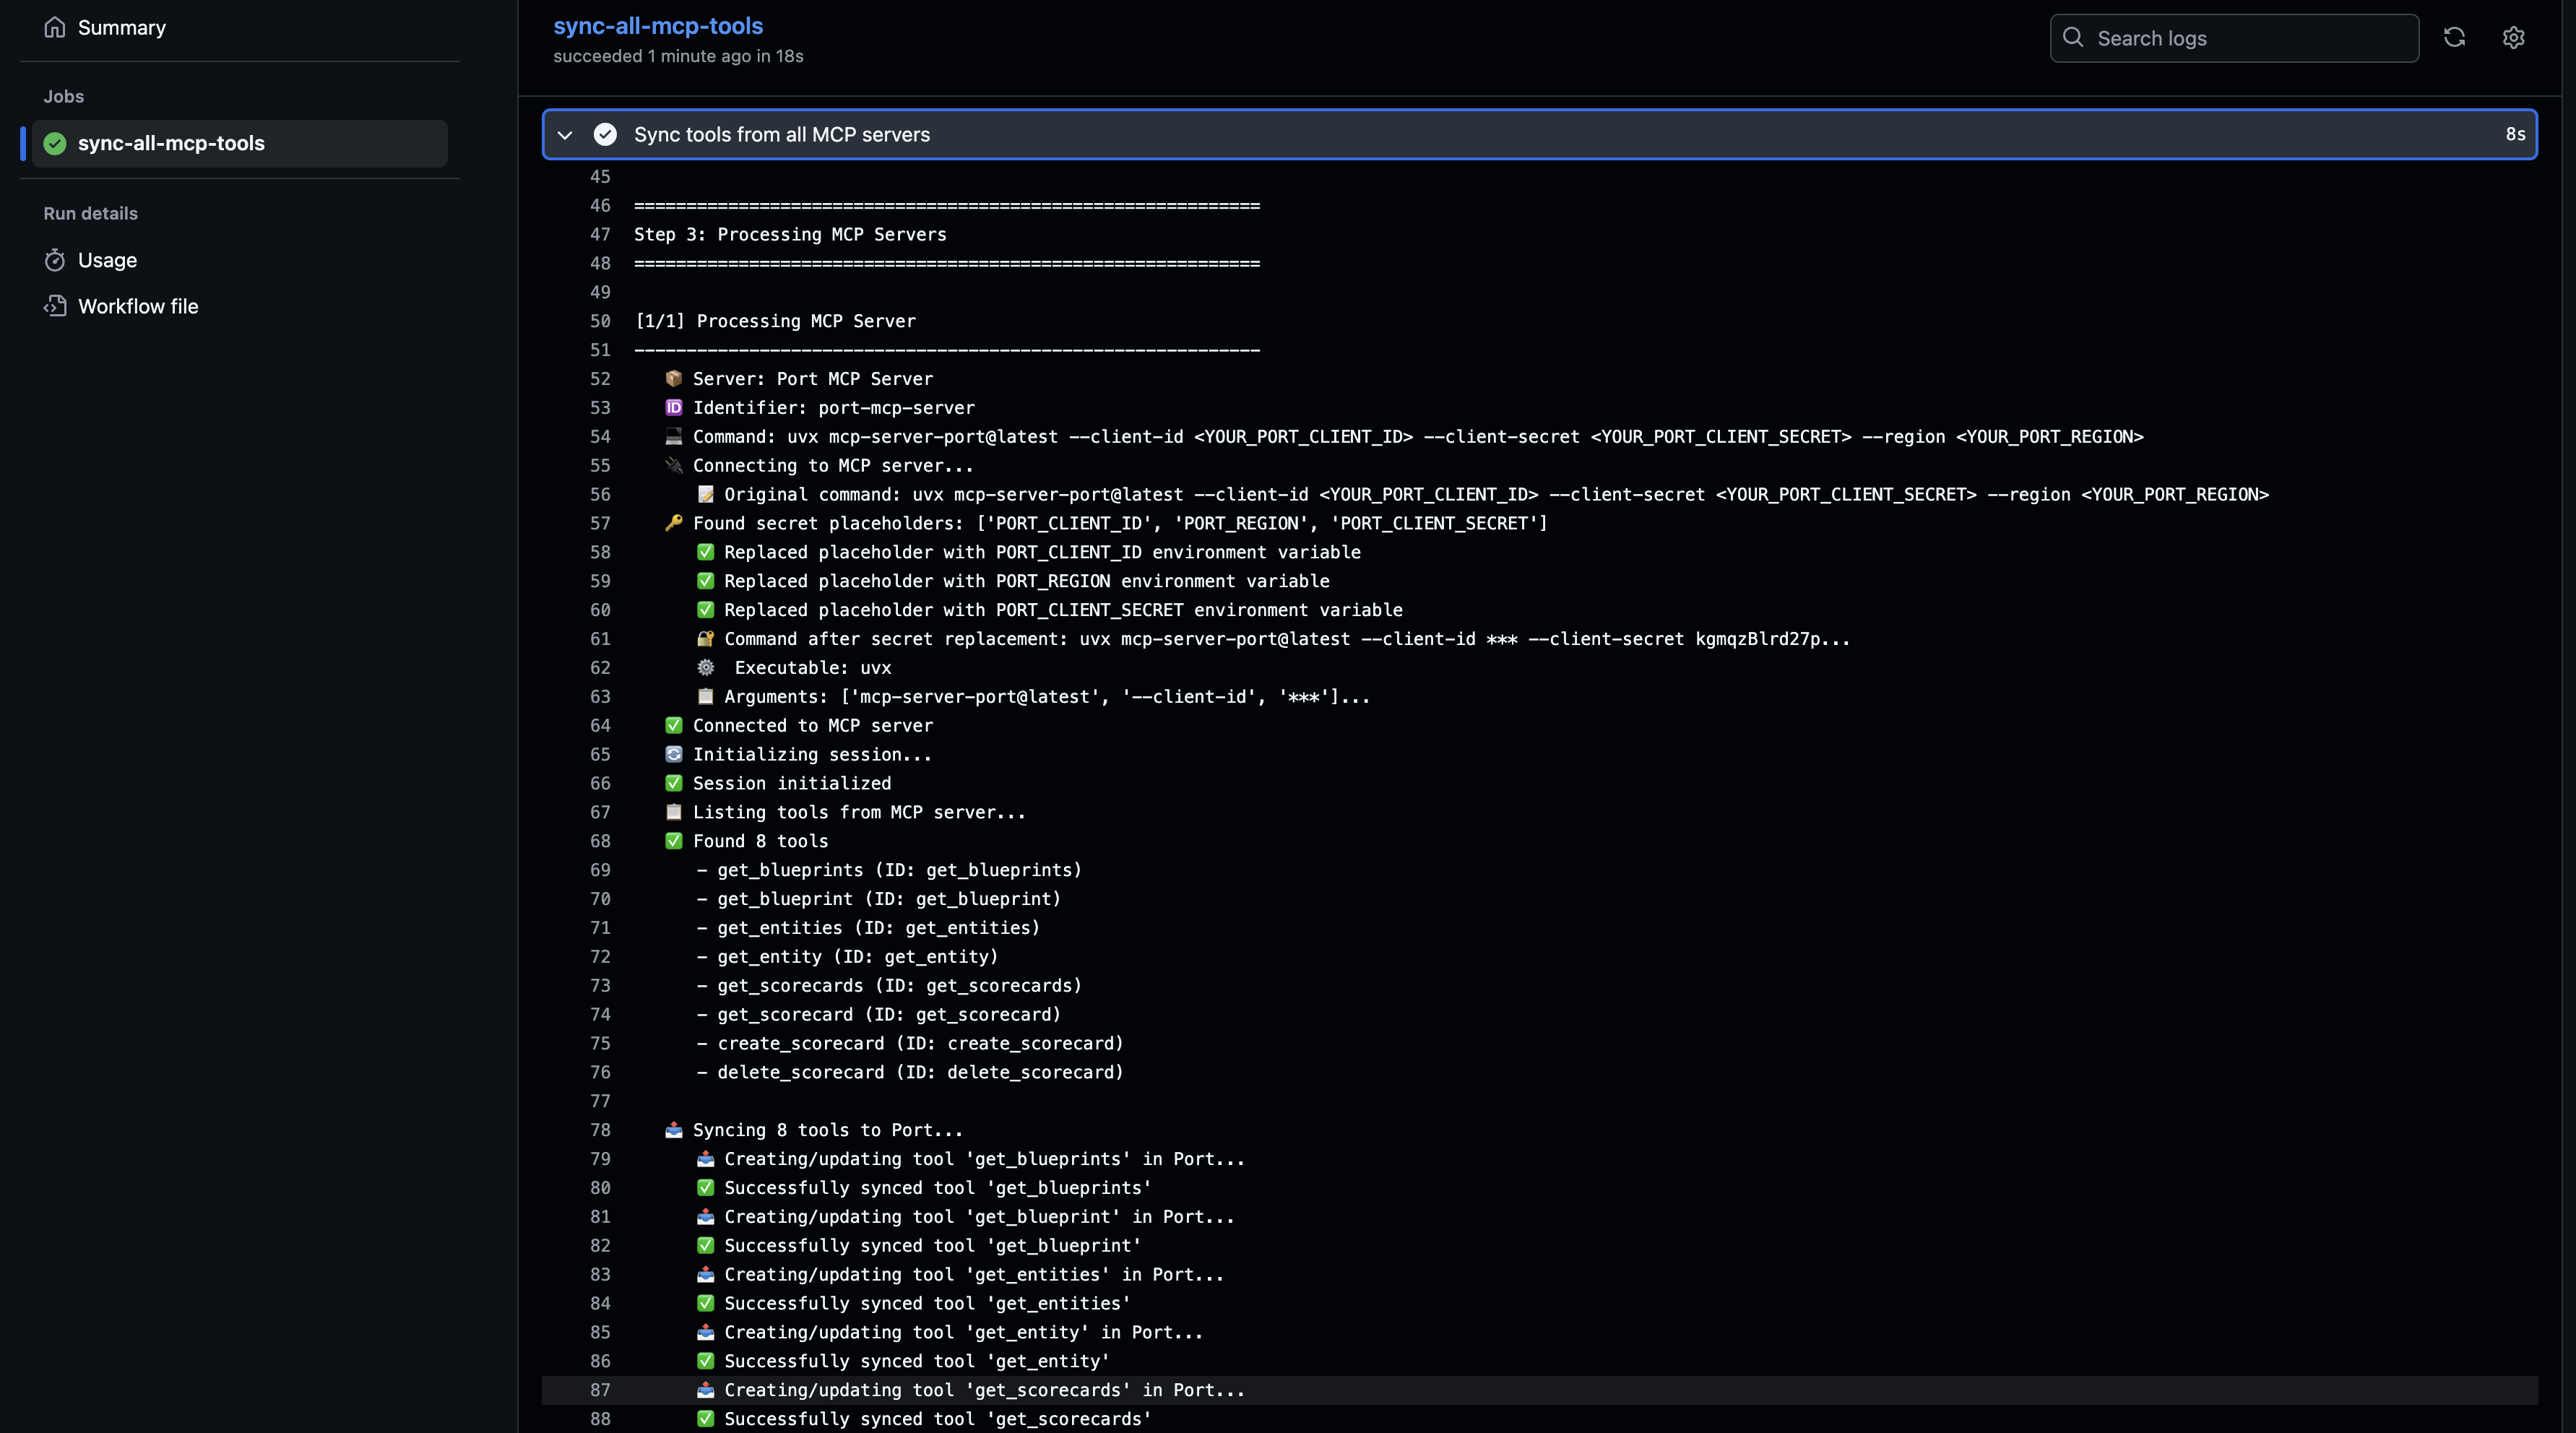This screenshot has width=2576, height=1433.
Task: Click log line number 87
Action: (600, 1390)
